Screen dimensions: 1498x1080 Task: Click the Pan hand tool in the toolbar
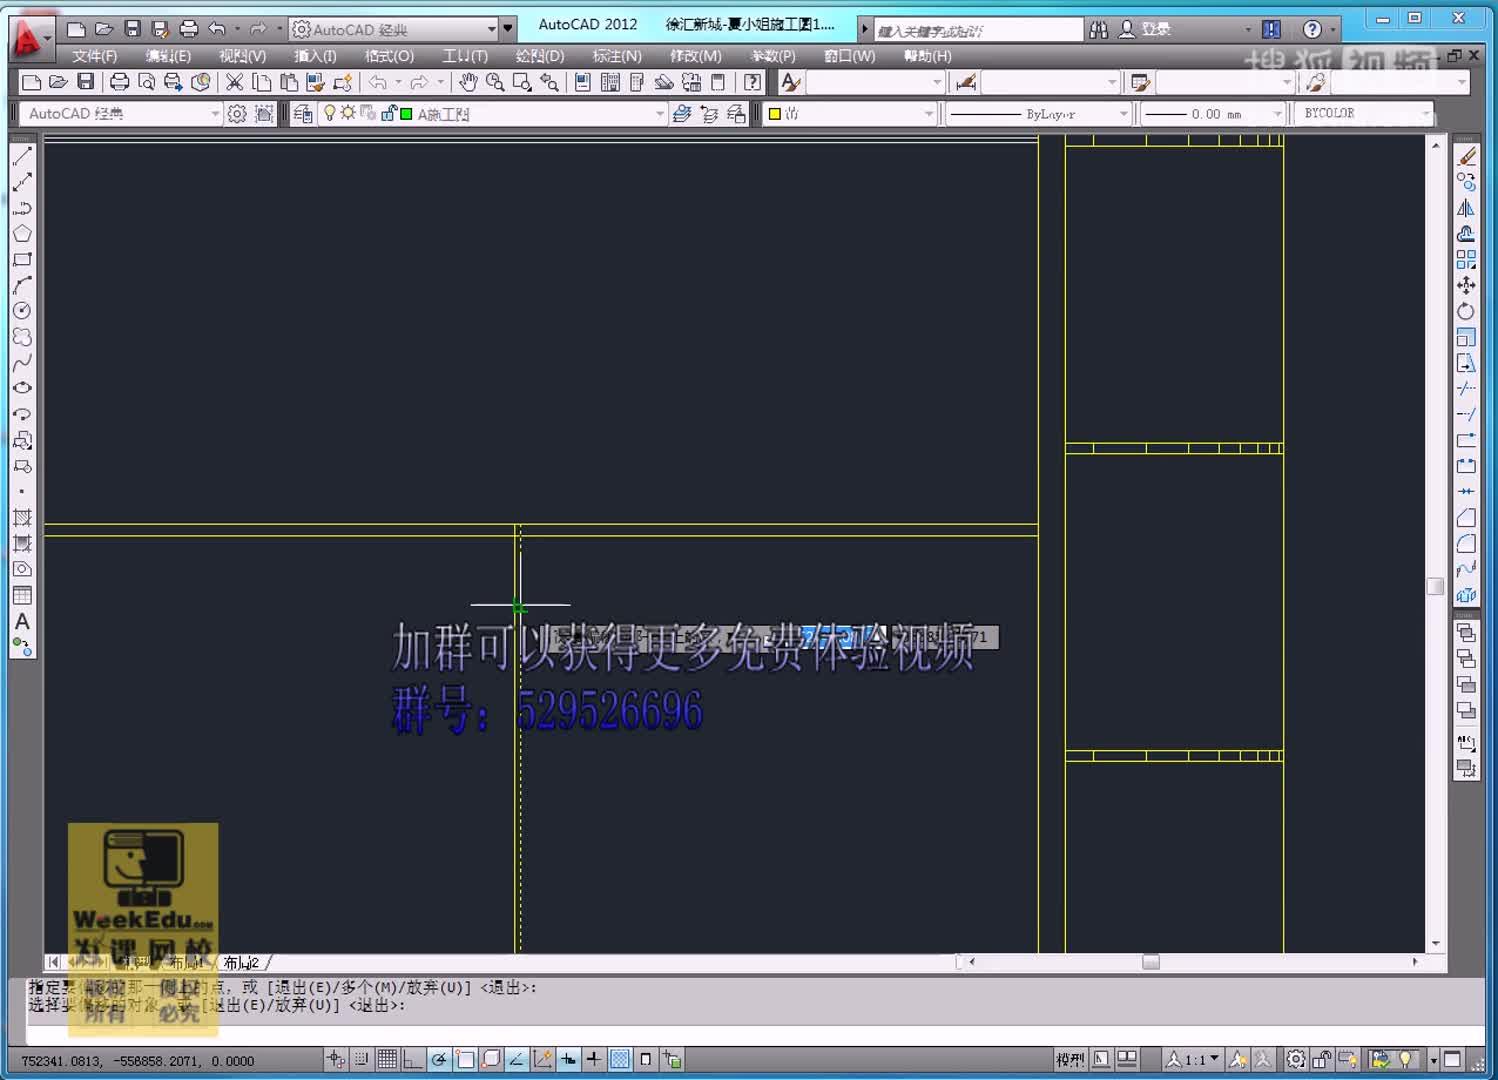[469, 84]
